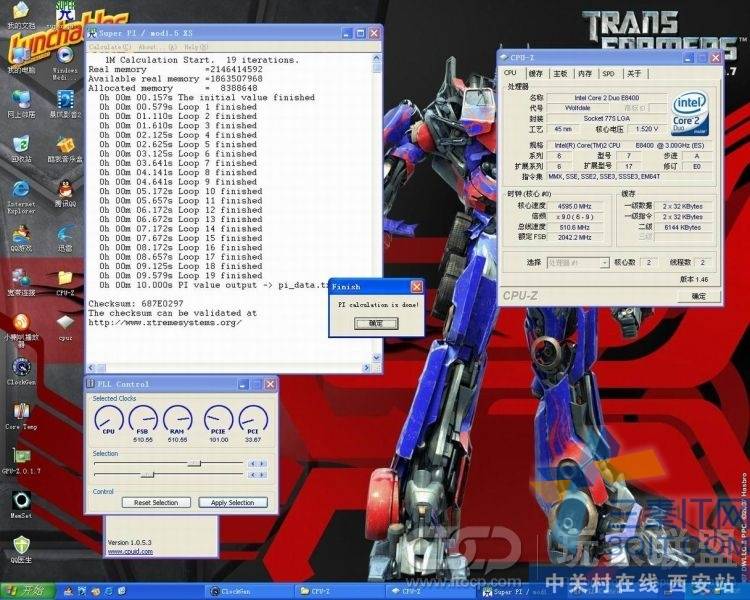Click the Super PI horizontal scrollbar left arrow
The width and height of the screenshot is (750, 600).
coord(91,367)
